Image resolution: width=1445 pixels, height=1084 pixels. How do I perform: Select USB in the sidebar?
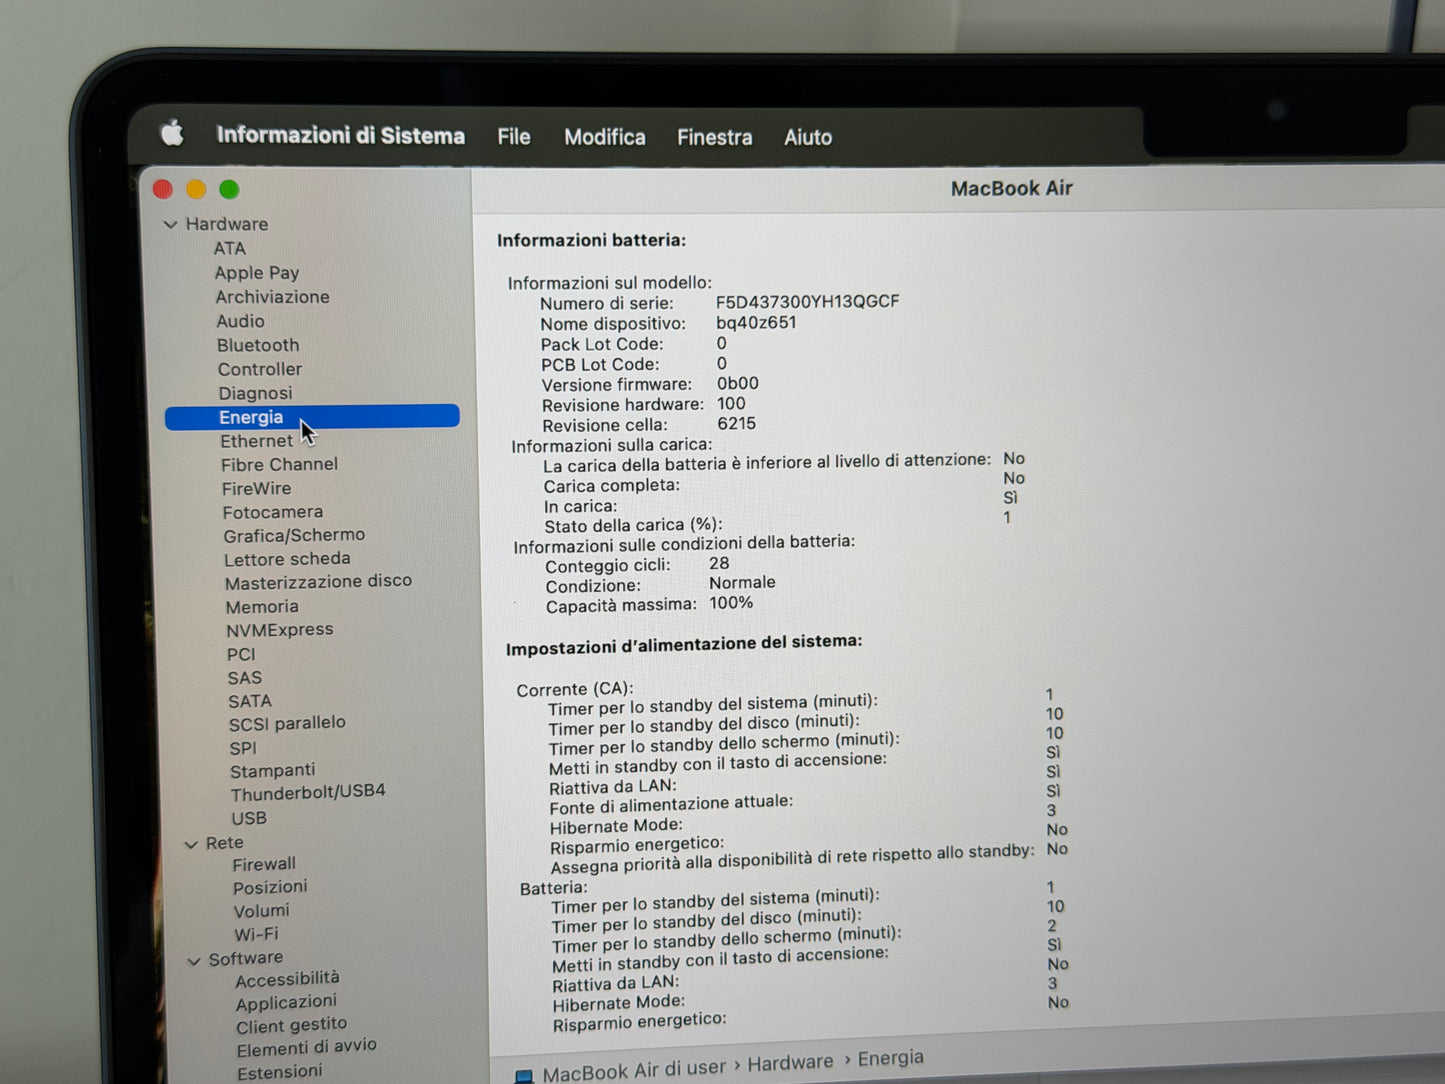point(249,818)
